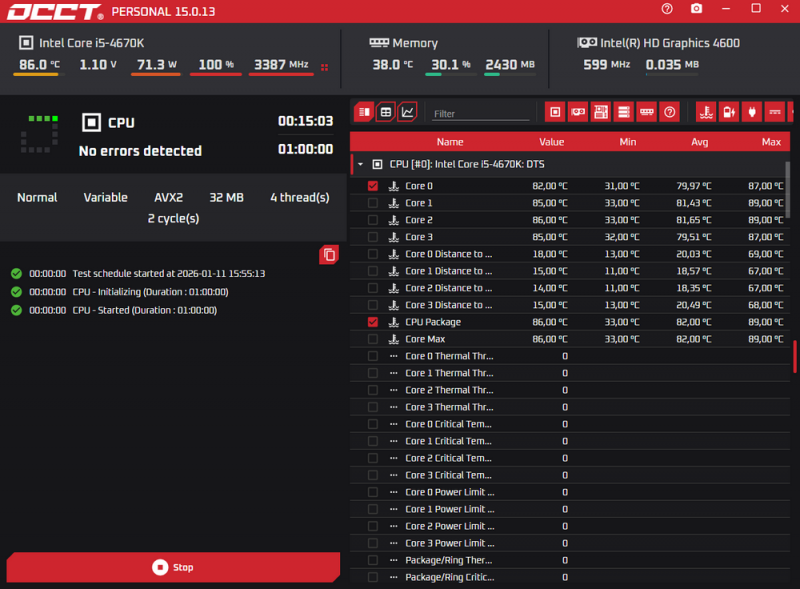Toggle the power plug sensor filter
Viewport: 800px width, 589px height.
[753, 112]
